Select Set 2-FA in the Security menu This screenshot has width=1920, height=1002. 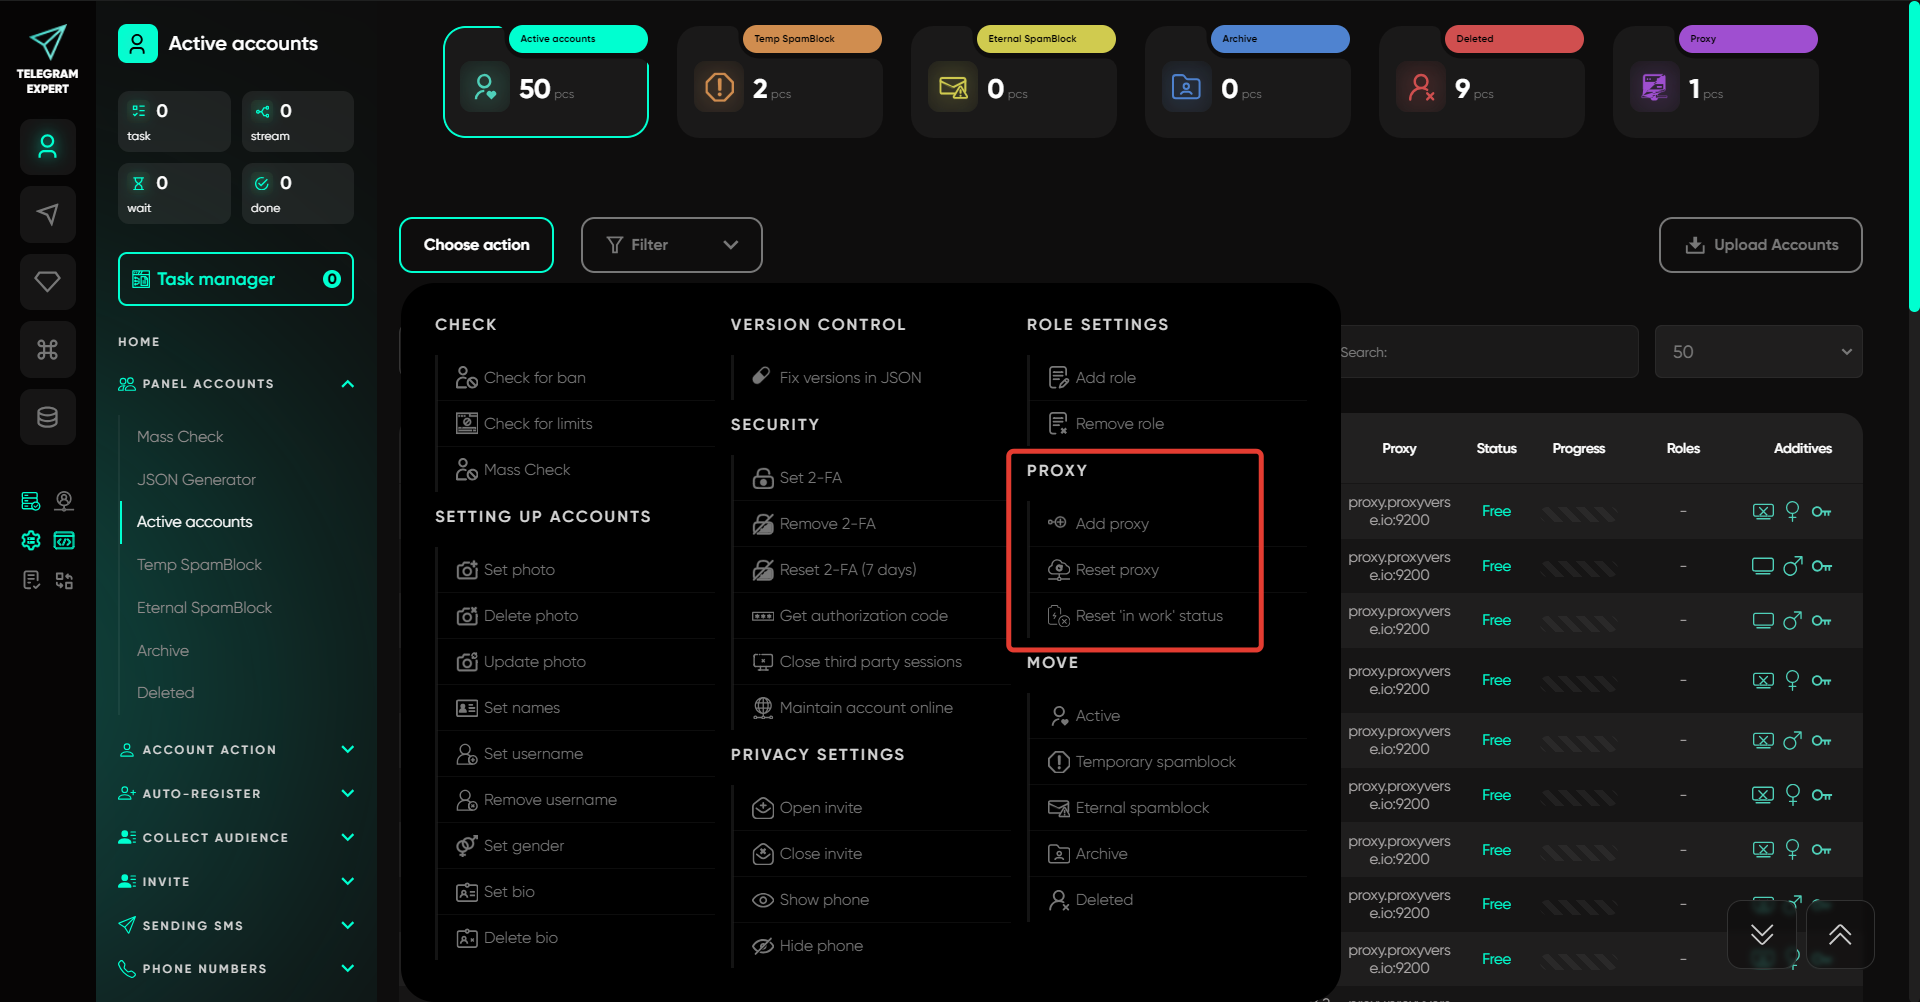[810, 478]
